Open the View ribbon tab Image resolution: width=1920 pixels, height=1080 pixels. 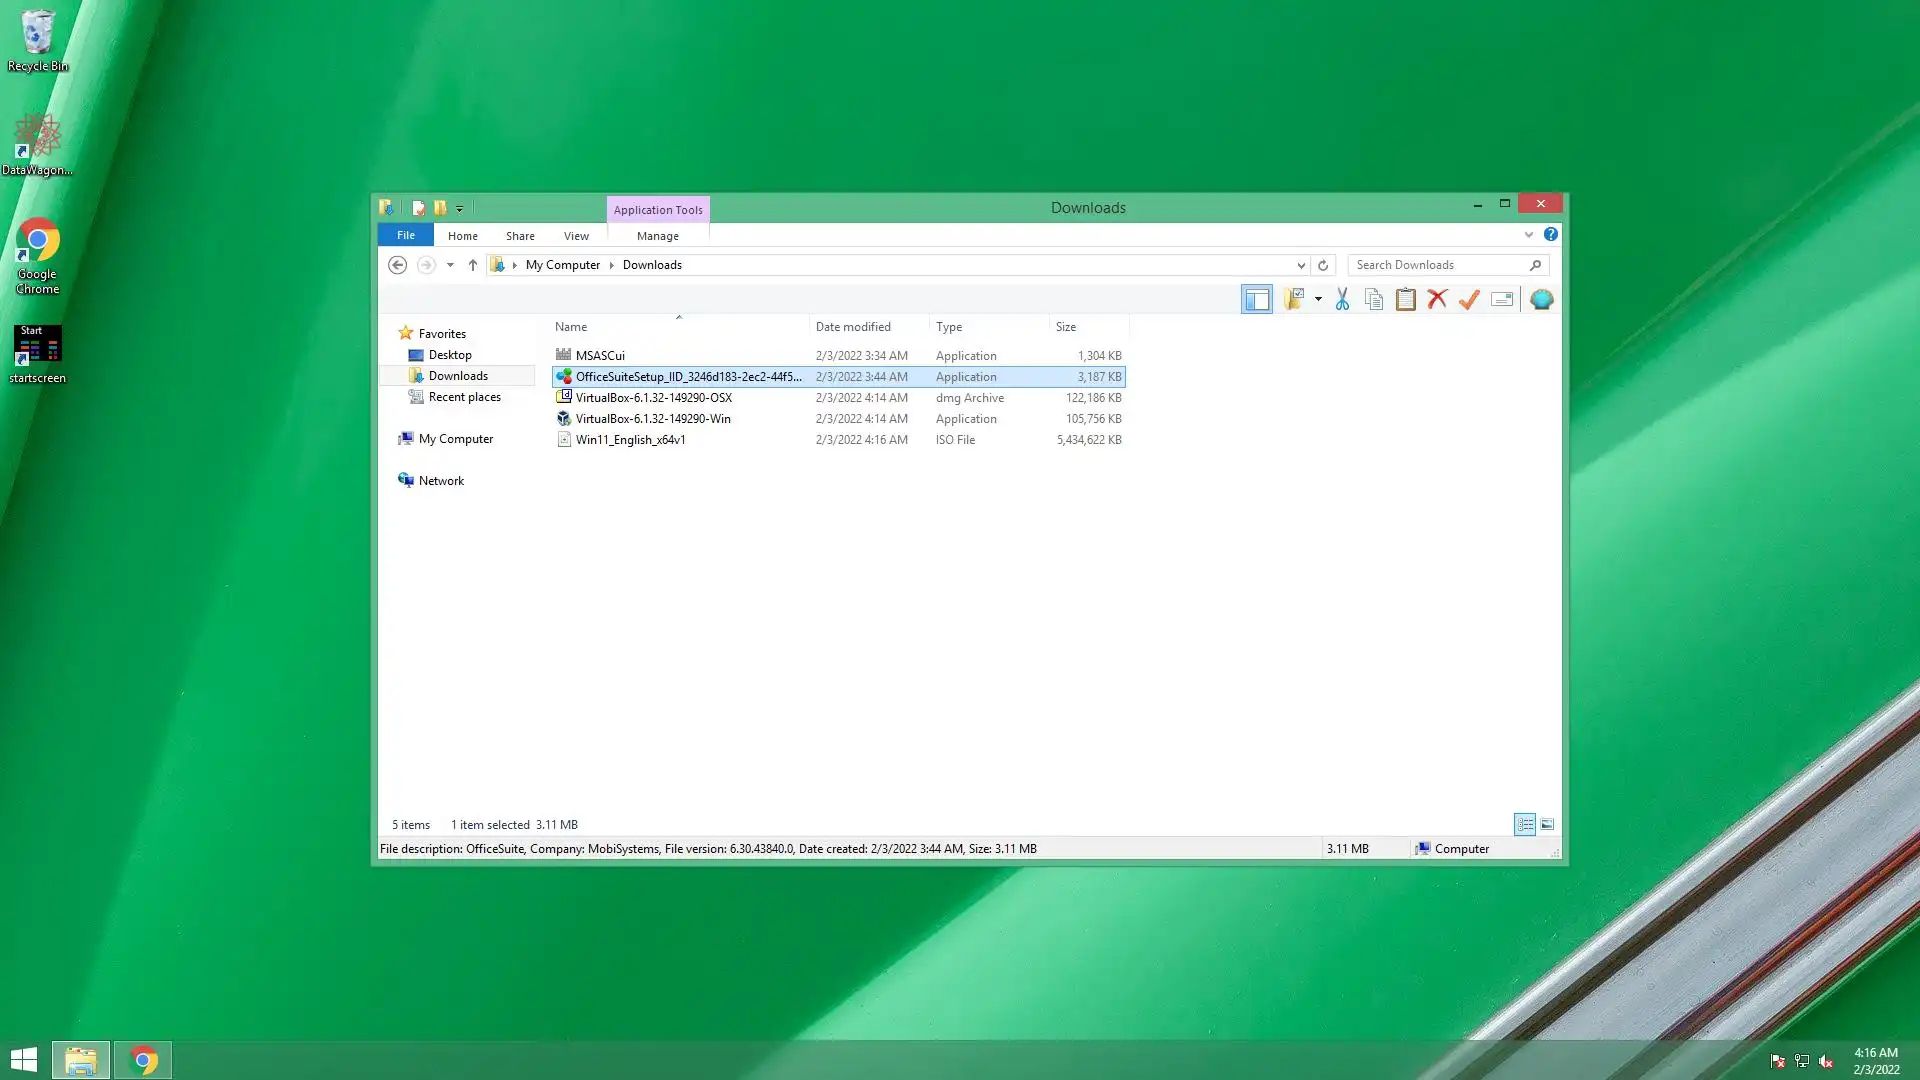(576, 236)
